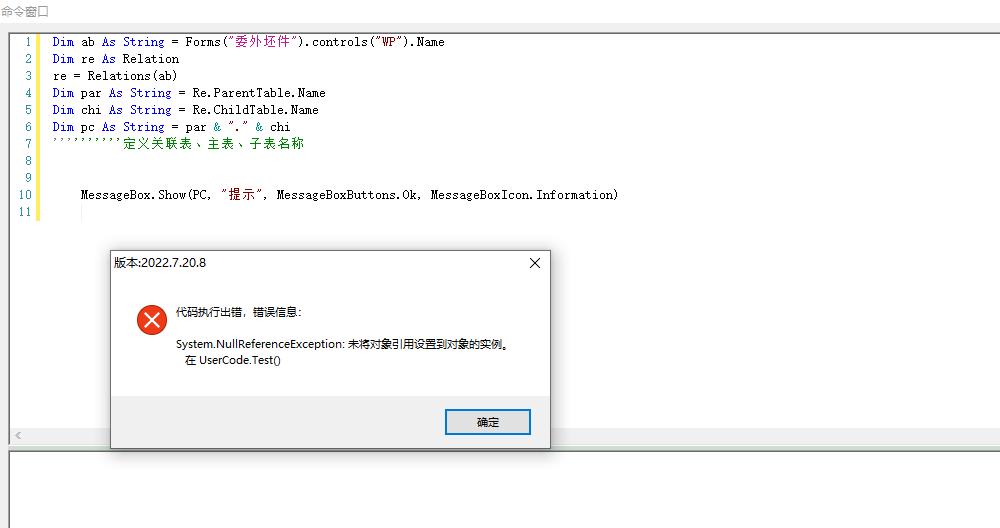Click the lower output pane area

click(504, 490)
